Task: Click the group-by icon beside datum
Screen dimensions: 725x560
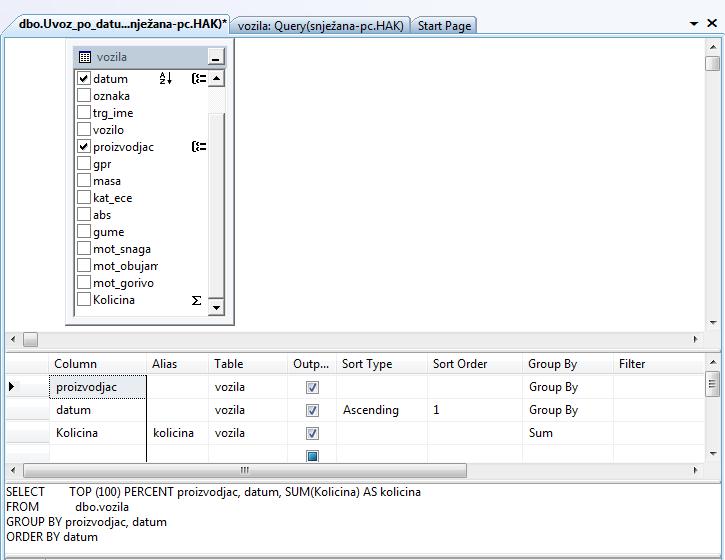Action: [x=199, y=78]
